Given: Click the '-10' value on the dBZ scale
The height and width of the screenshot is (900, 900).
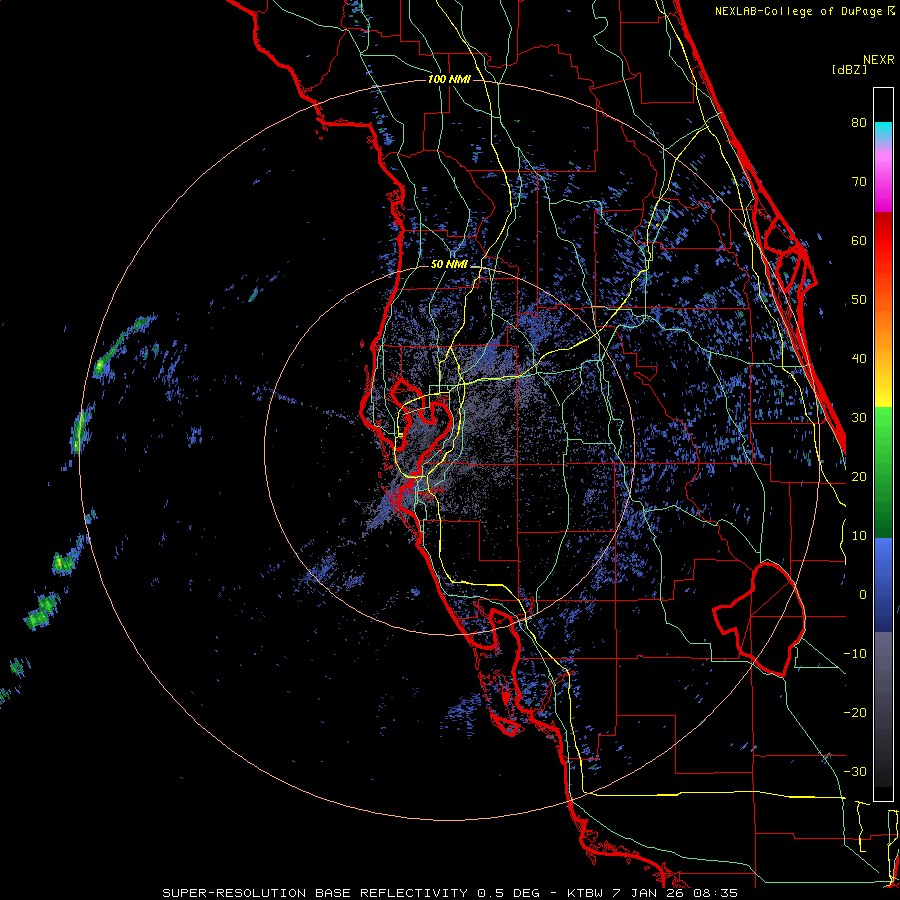Looking at the screenshot, I should [855, 654].
